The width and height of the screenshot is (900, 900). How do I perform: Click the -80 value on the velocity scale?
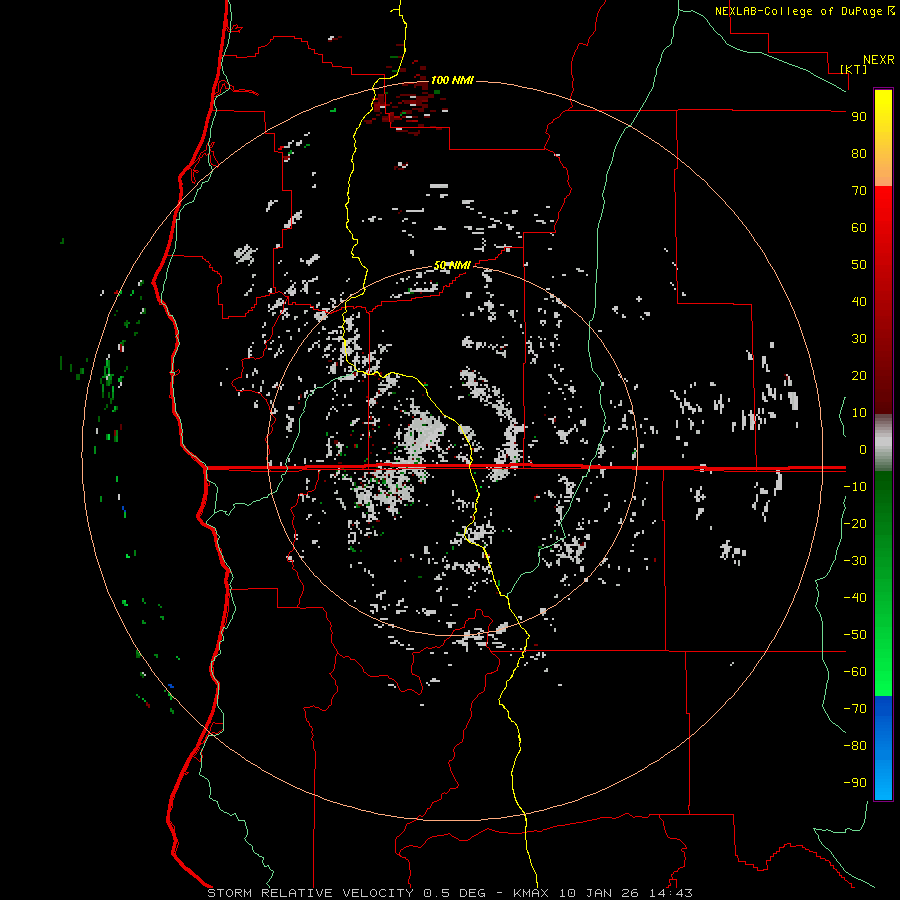click(x=855, y=746)
